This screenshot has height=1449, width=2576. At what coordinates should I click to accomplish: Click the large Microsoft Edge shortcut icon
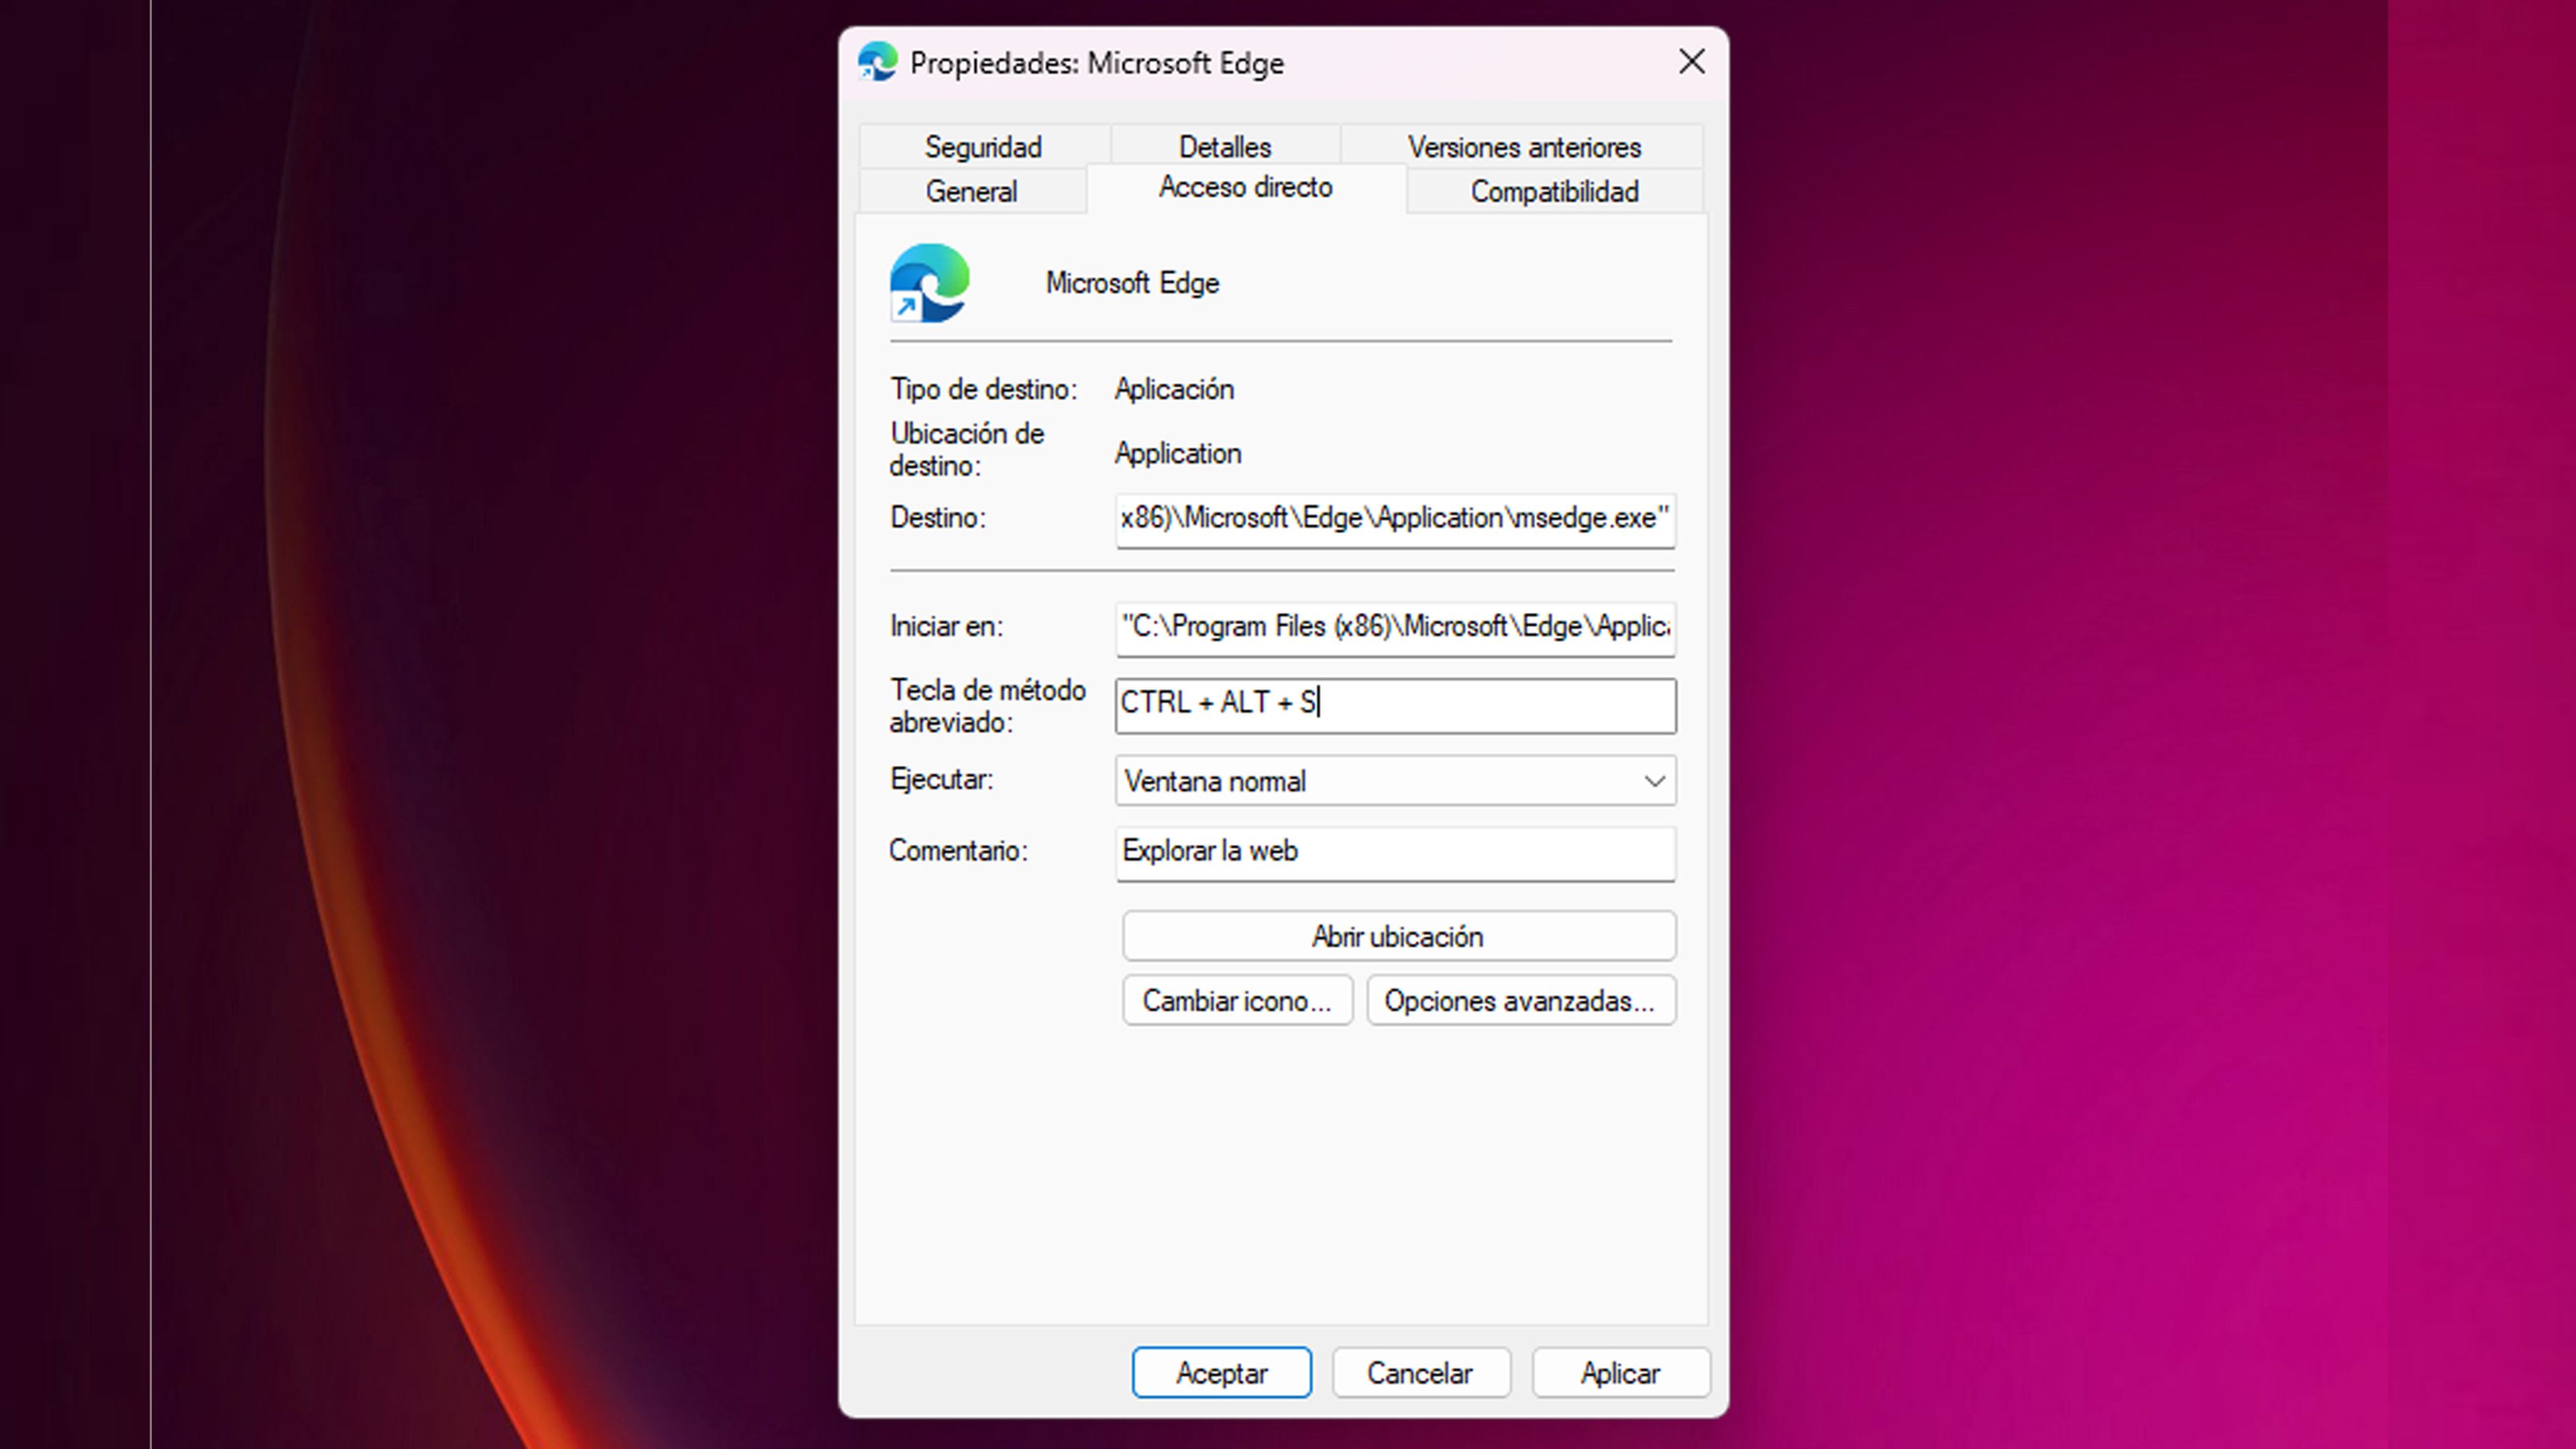(929, 283)
